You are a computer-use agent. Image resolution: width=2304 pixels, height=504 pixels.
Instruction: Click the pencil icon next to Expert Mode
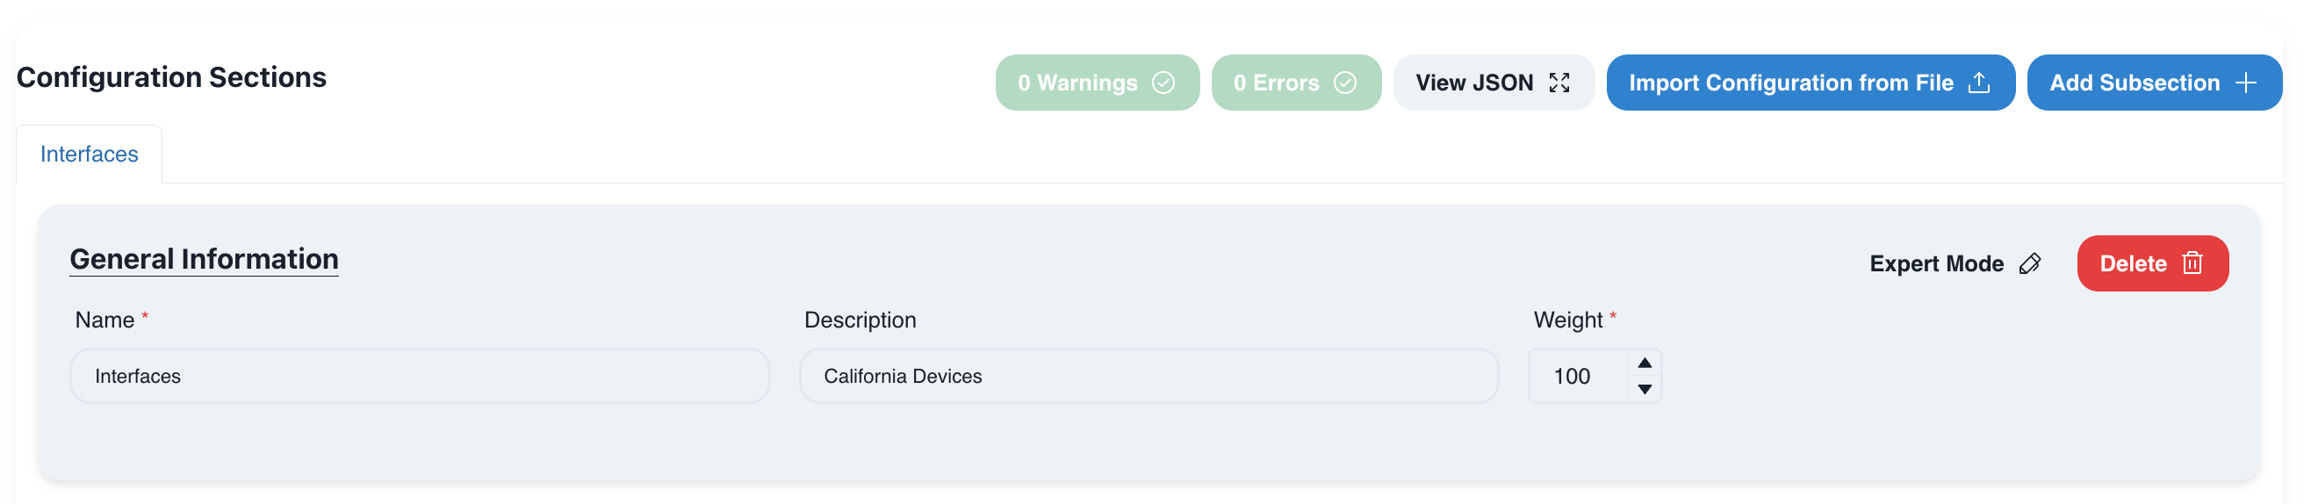pyautogui.click(x=2030, y=264)
